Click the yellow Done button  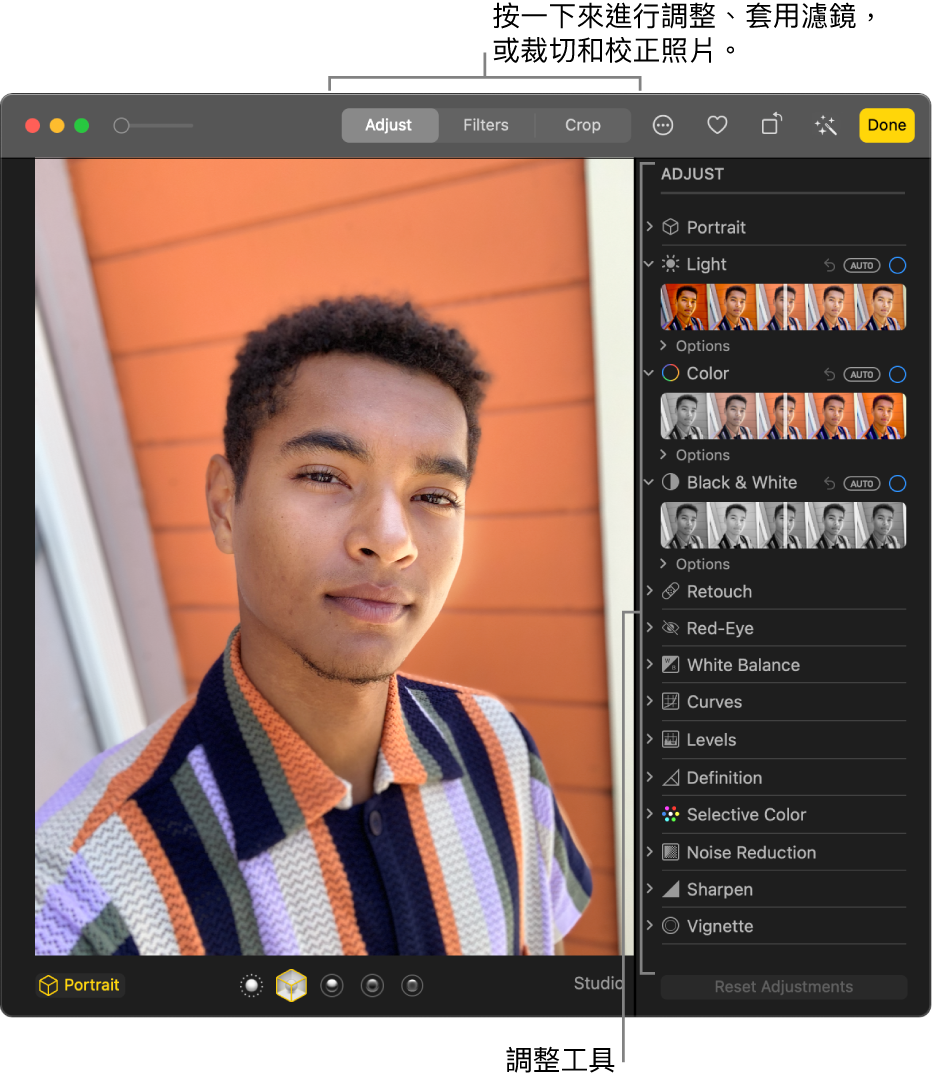[886, 125]
